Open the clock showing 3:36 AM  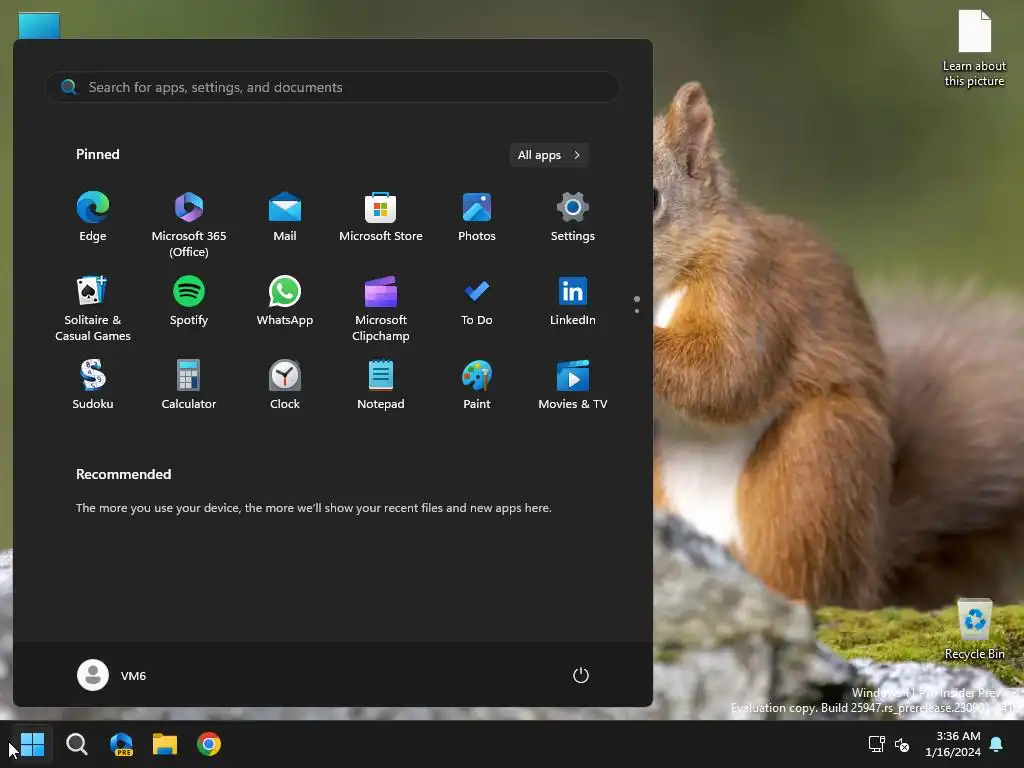coord(953,744)
